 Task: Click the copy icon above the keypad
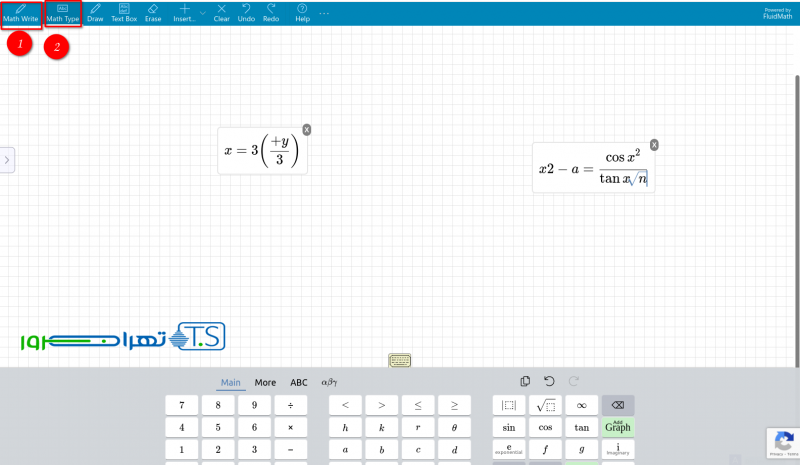(x=525, y=381)
